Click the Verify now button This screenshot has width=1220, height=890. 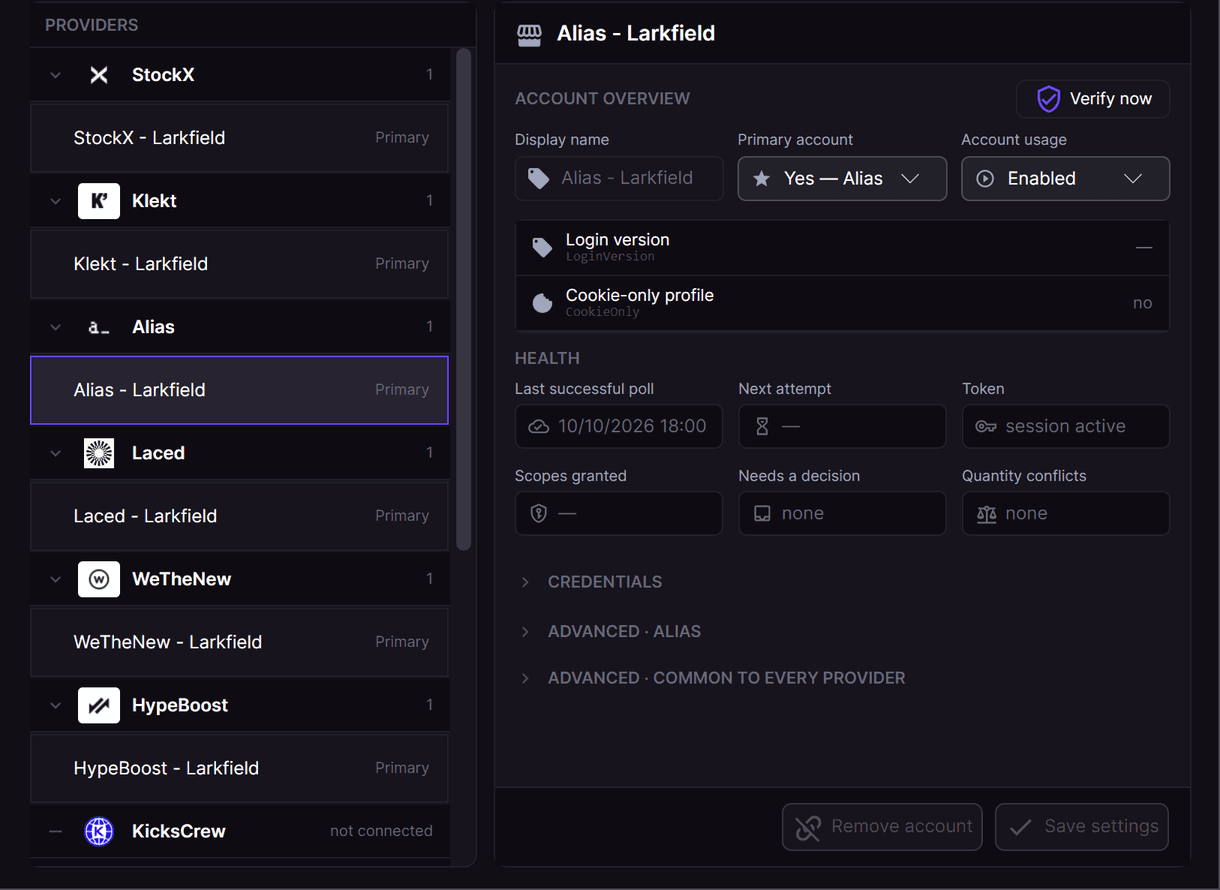pos(1093,99)
